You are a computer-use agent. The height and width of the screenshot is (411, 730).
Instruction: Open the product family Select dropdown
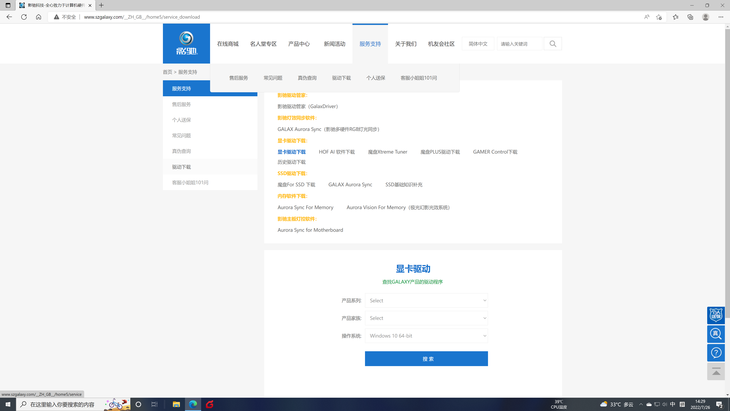426,318
